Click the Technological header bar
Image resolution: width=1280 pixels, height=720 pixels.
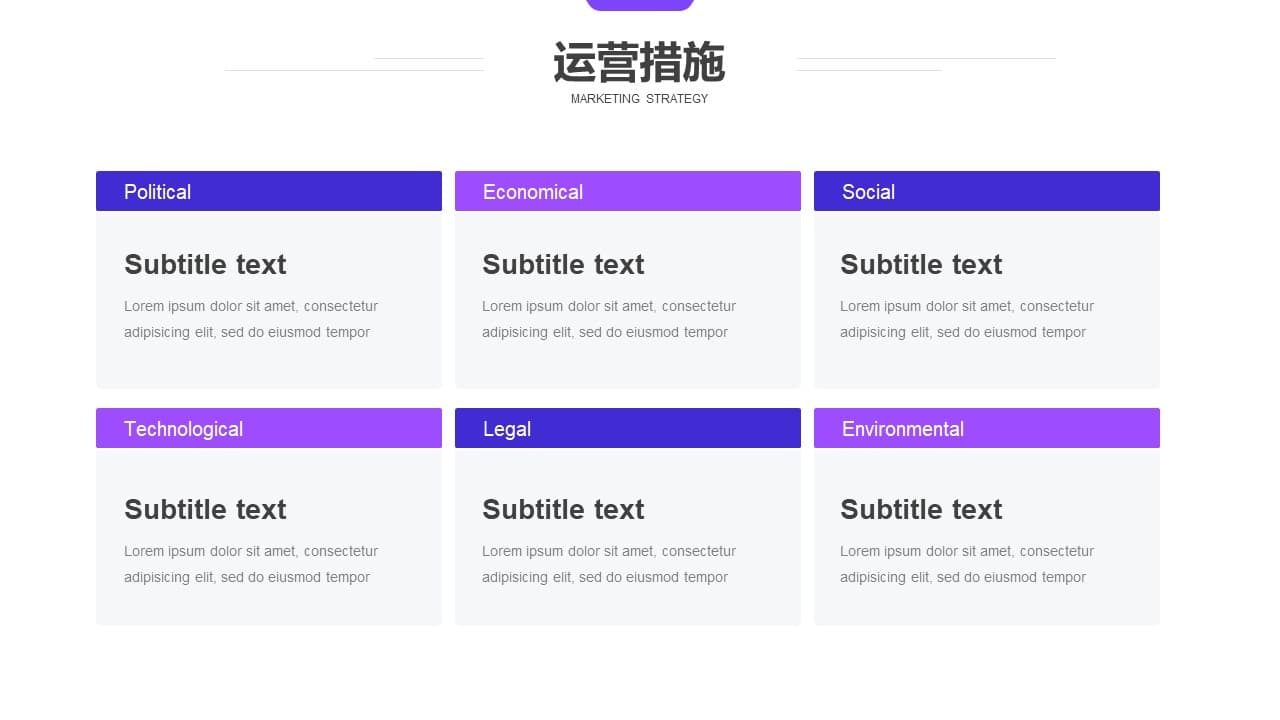(269, 428)
